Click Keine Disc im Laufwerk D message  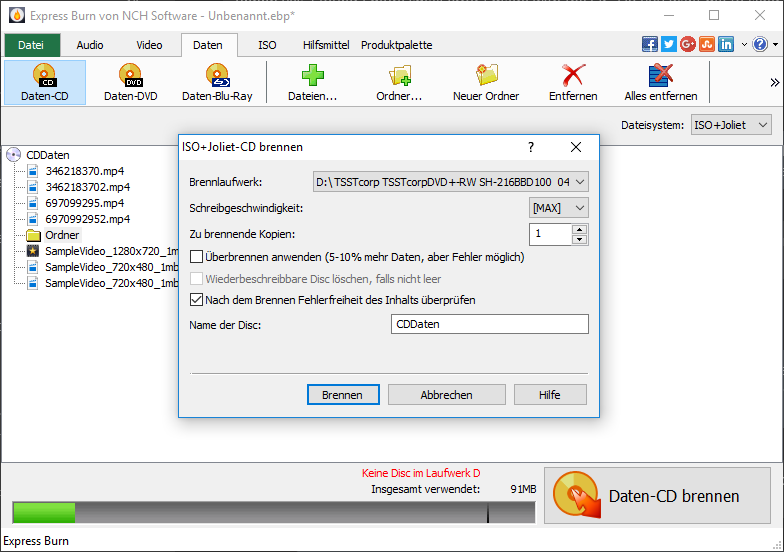pos(421,473)
